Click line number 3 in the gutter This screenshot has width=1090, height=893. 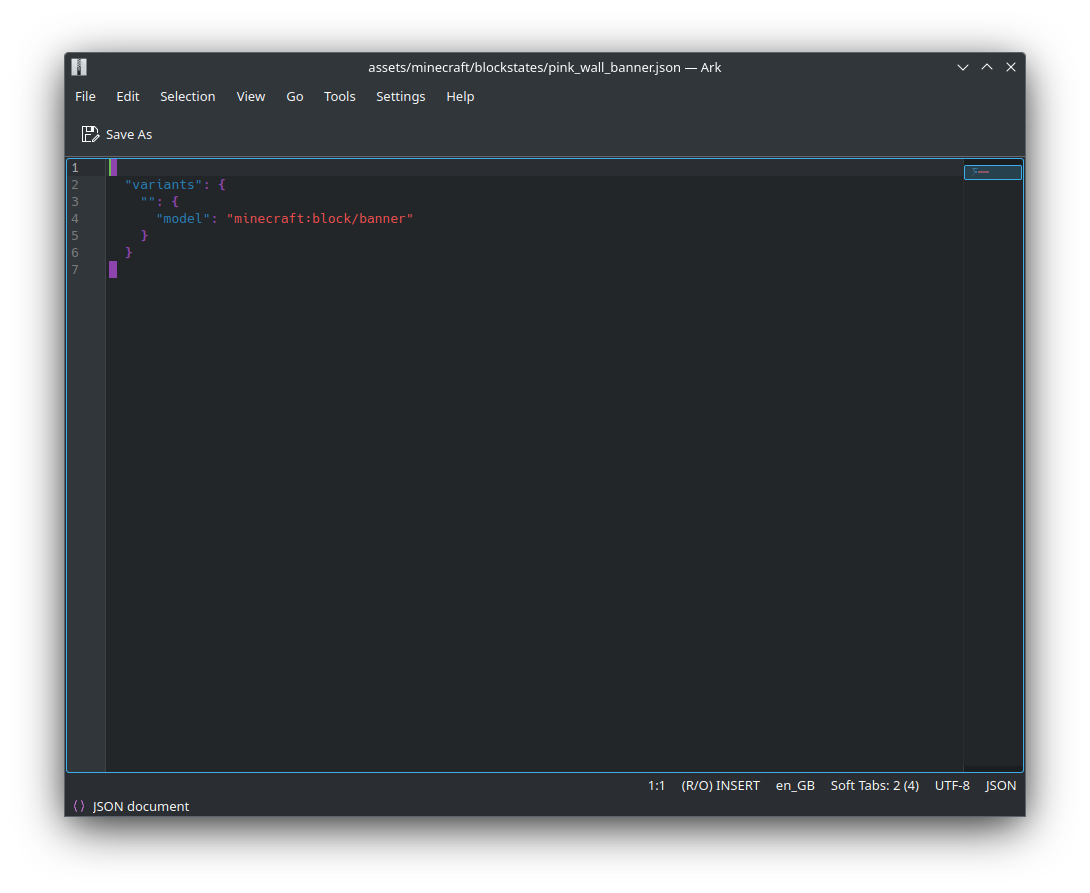pyautogui.click(x=75, y=202)
